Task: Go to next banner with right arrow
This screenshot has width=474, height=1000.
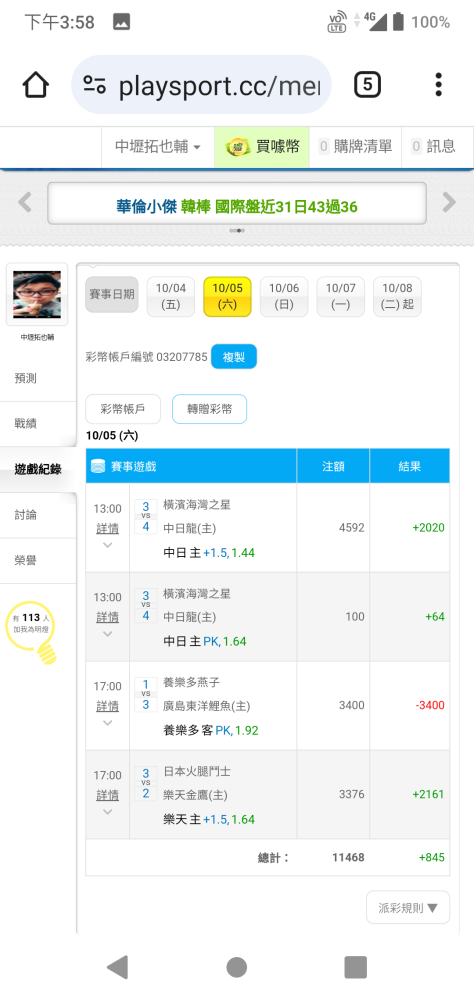Action: (450, 203)
